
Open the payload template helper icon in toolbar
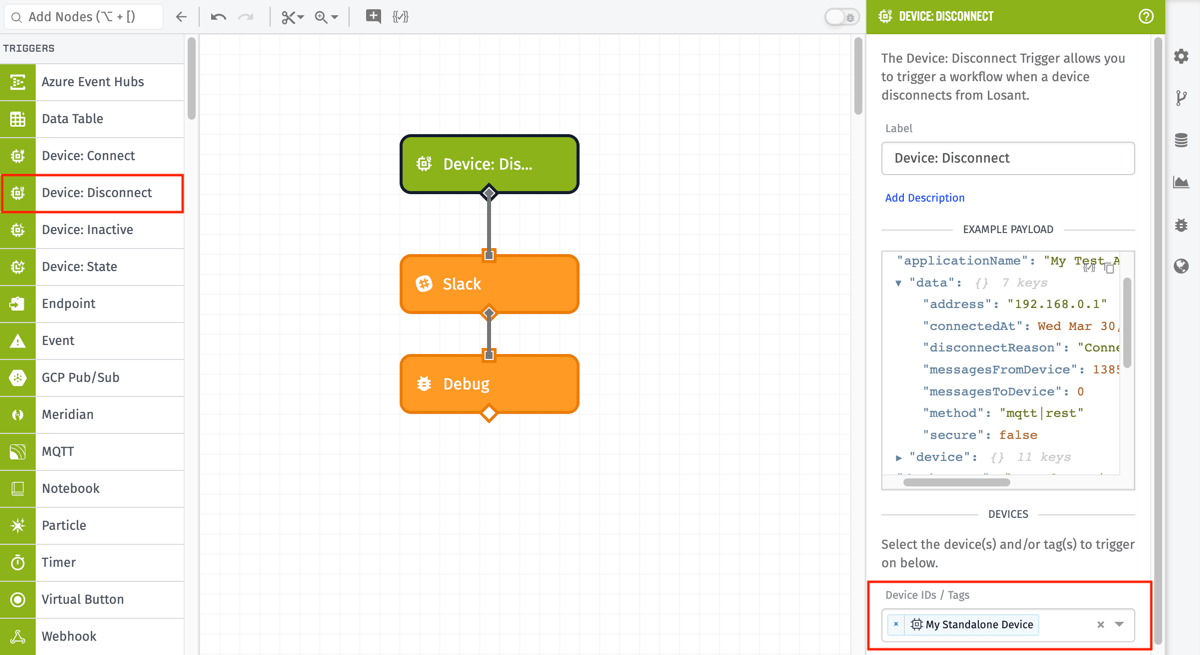(401, 16)
